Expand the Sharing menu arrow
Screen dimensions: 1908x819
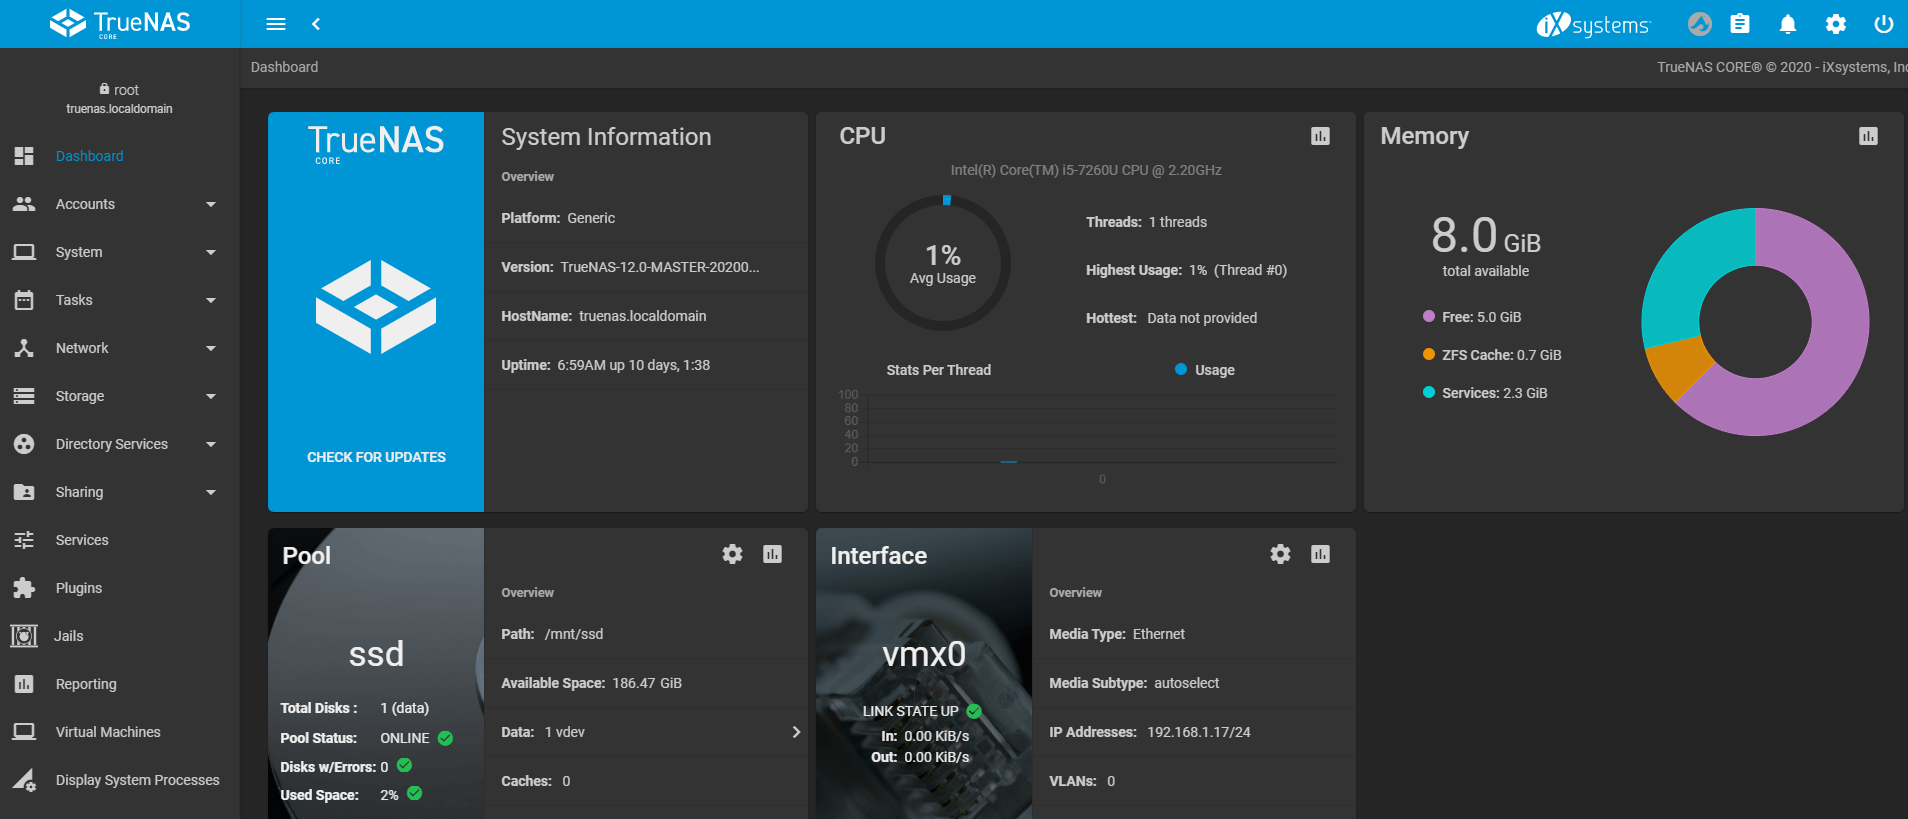point(211,493)
